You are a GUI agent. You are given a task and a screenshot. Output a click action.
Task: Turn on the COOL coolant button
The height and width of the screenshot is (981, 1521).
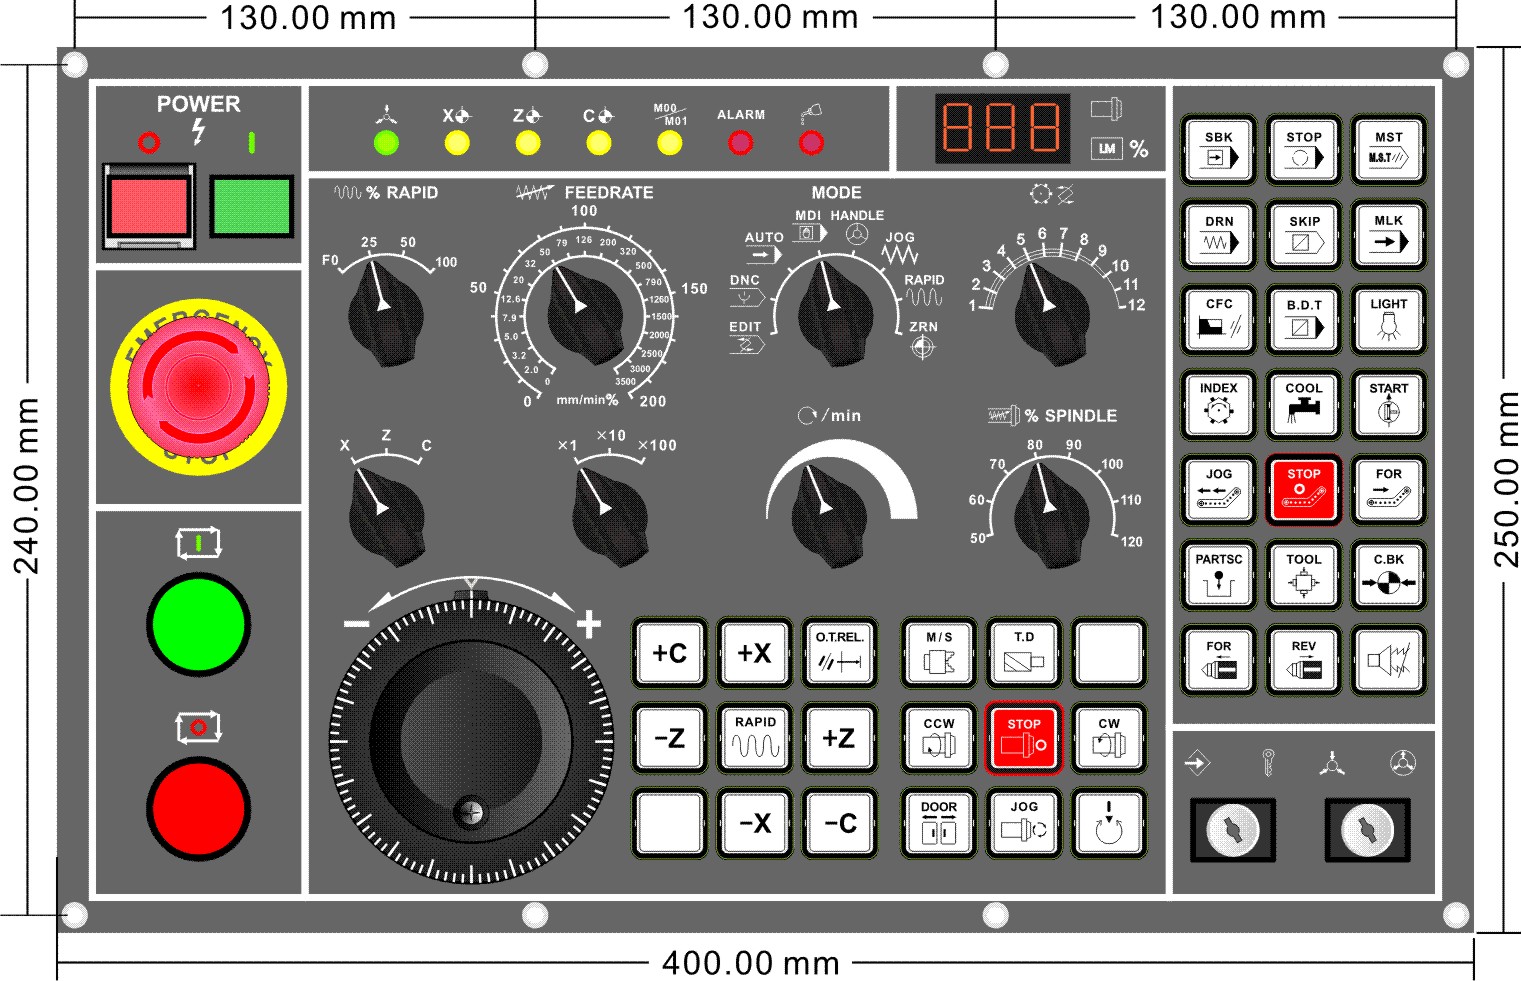coord(1303,404)
